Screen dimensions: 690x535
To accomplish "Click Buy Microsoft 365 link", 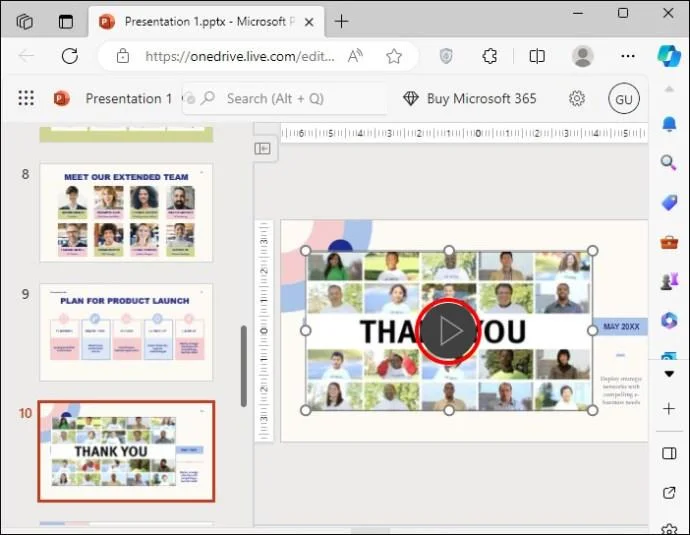I will 469,99.
